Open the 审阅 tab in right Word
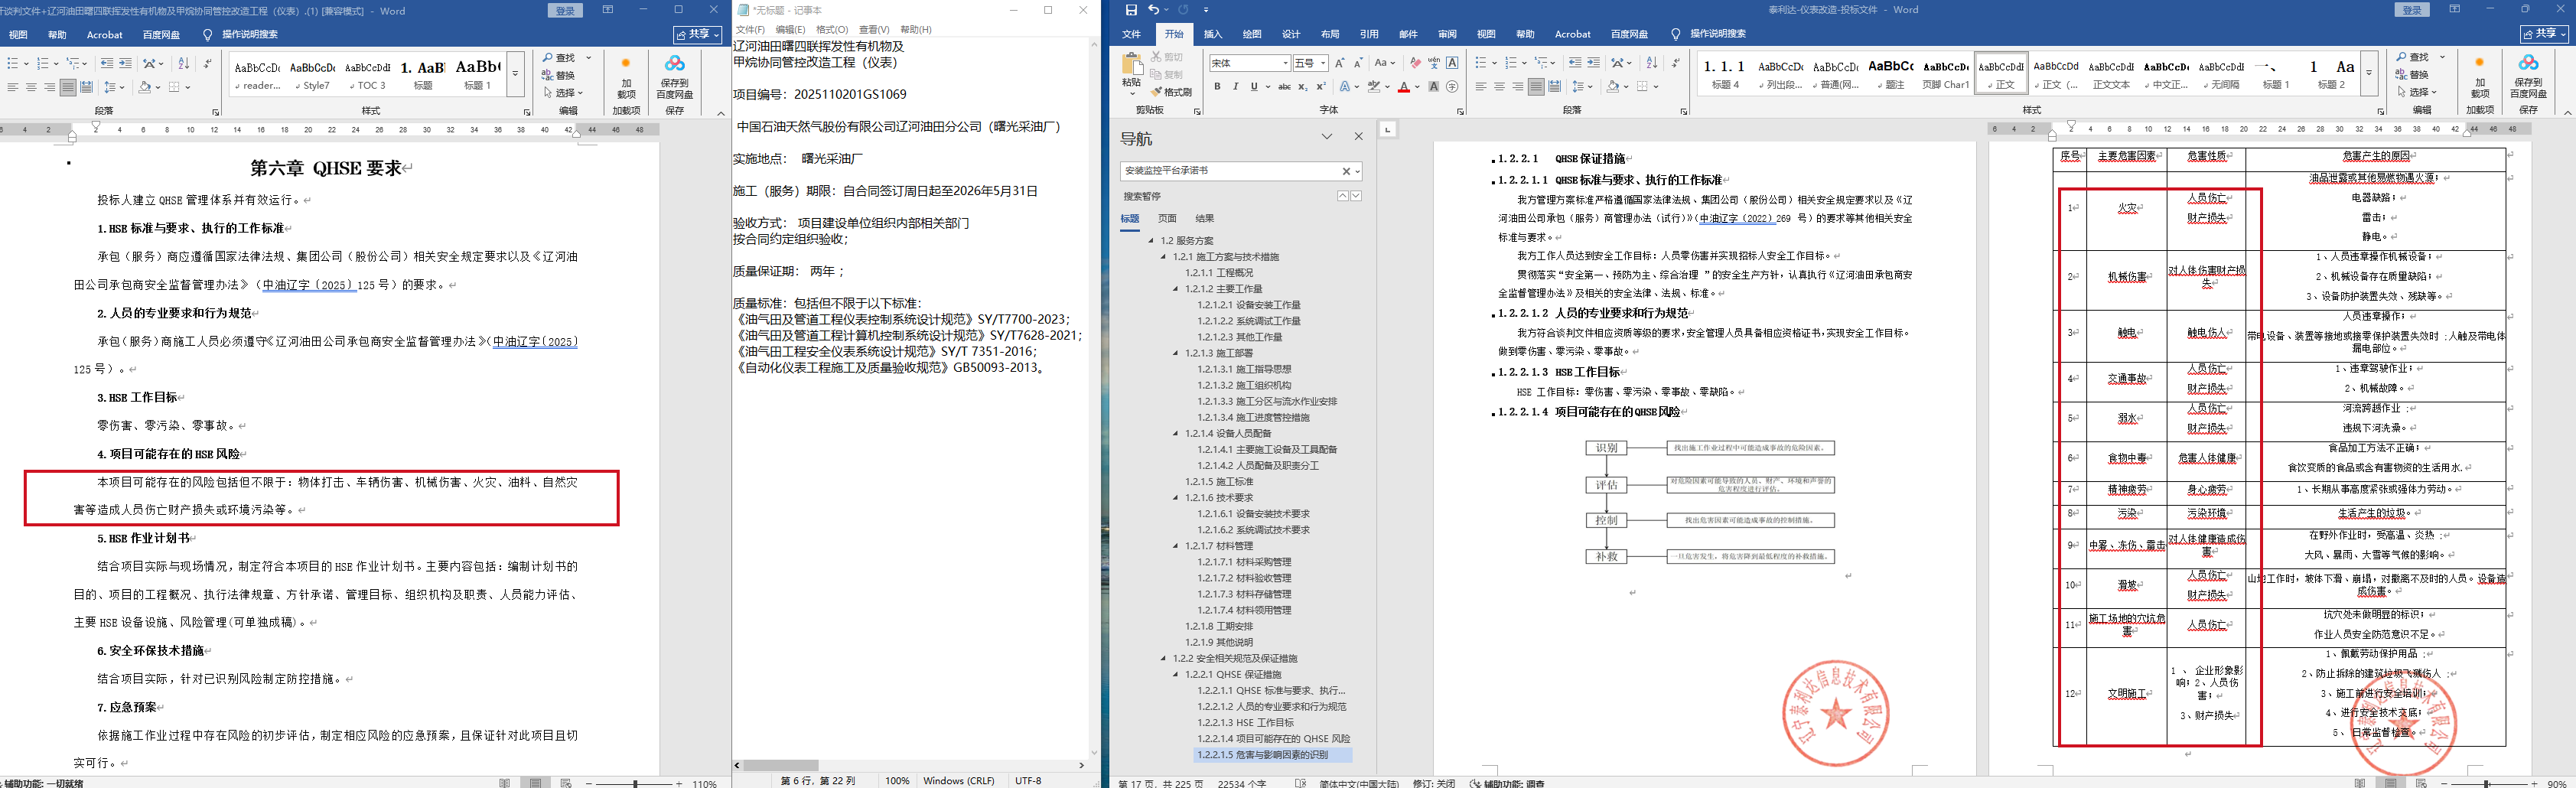Viewport: 2576px width, 788px height. tap(1447, 34)
